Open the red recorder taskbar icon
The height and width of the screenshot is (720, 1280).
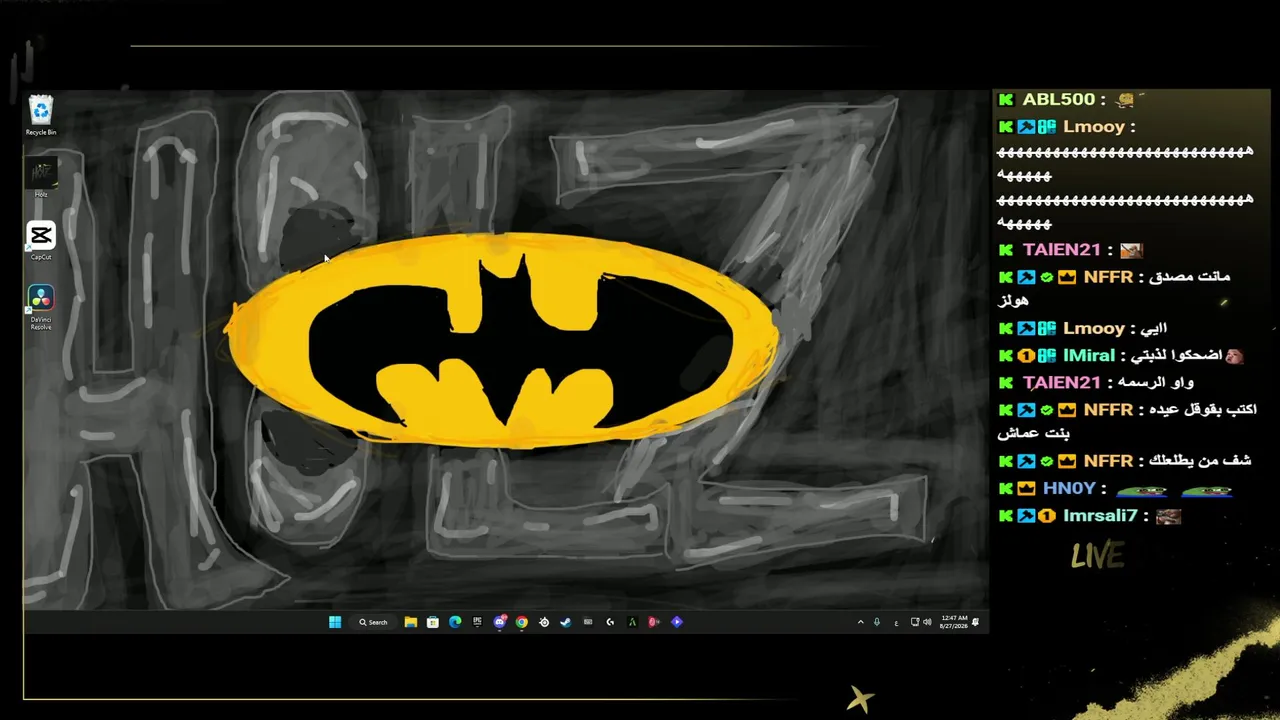pyautogui.click(x=654, y=622)
